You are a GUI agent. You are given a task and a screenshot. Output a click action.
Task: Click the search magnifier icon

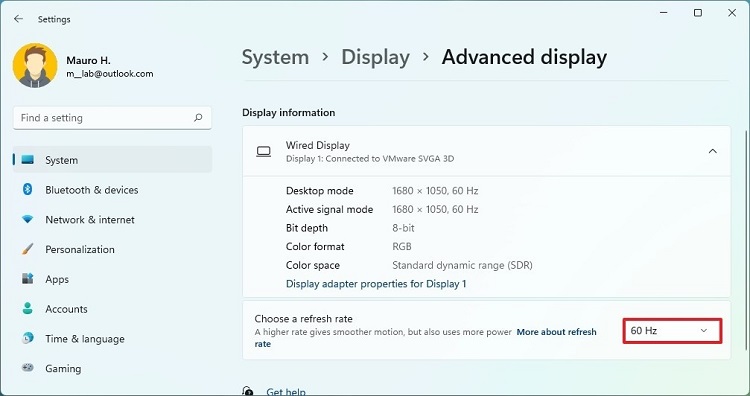[198, 118]
